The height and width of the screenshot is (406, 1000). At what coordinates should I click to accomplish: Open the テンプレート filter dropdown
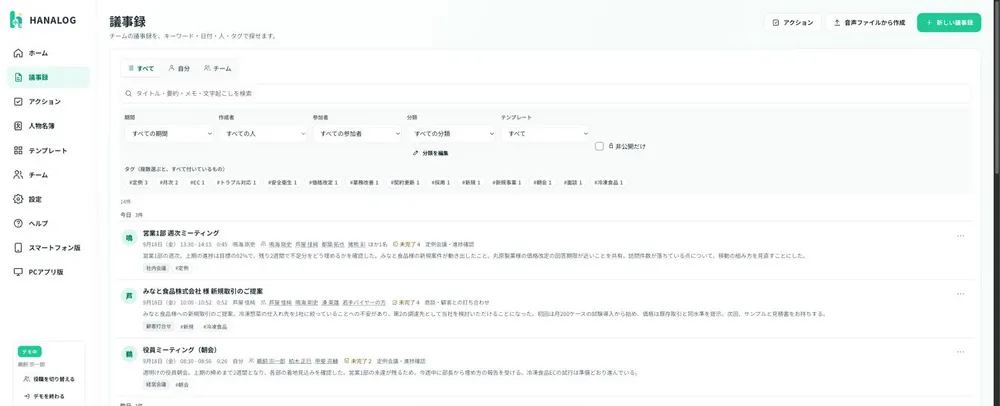(x=546, y=134)
